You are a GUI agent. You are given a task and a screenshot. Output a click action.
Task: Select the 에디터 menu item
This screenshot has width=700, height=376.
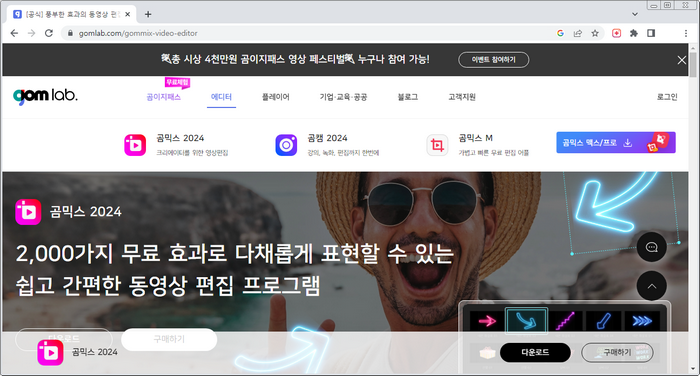tap(221, 97)
